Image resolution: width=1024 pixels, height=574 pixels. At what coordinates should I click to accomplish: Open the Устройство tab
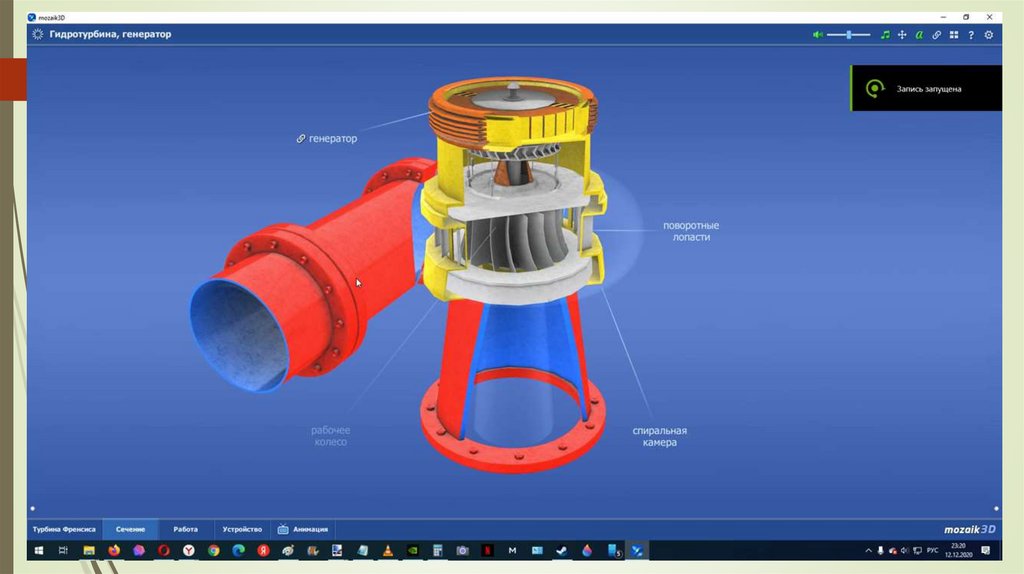point(242,529)
